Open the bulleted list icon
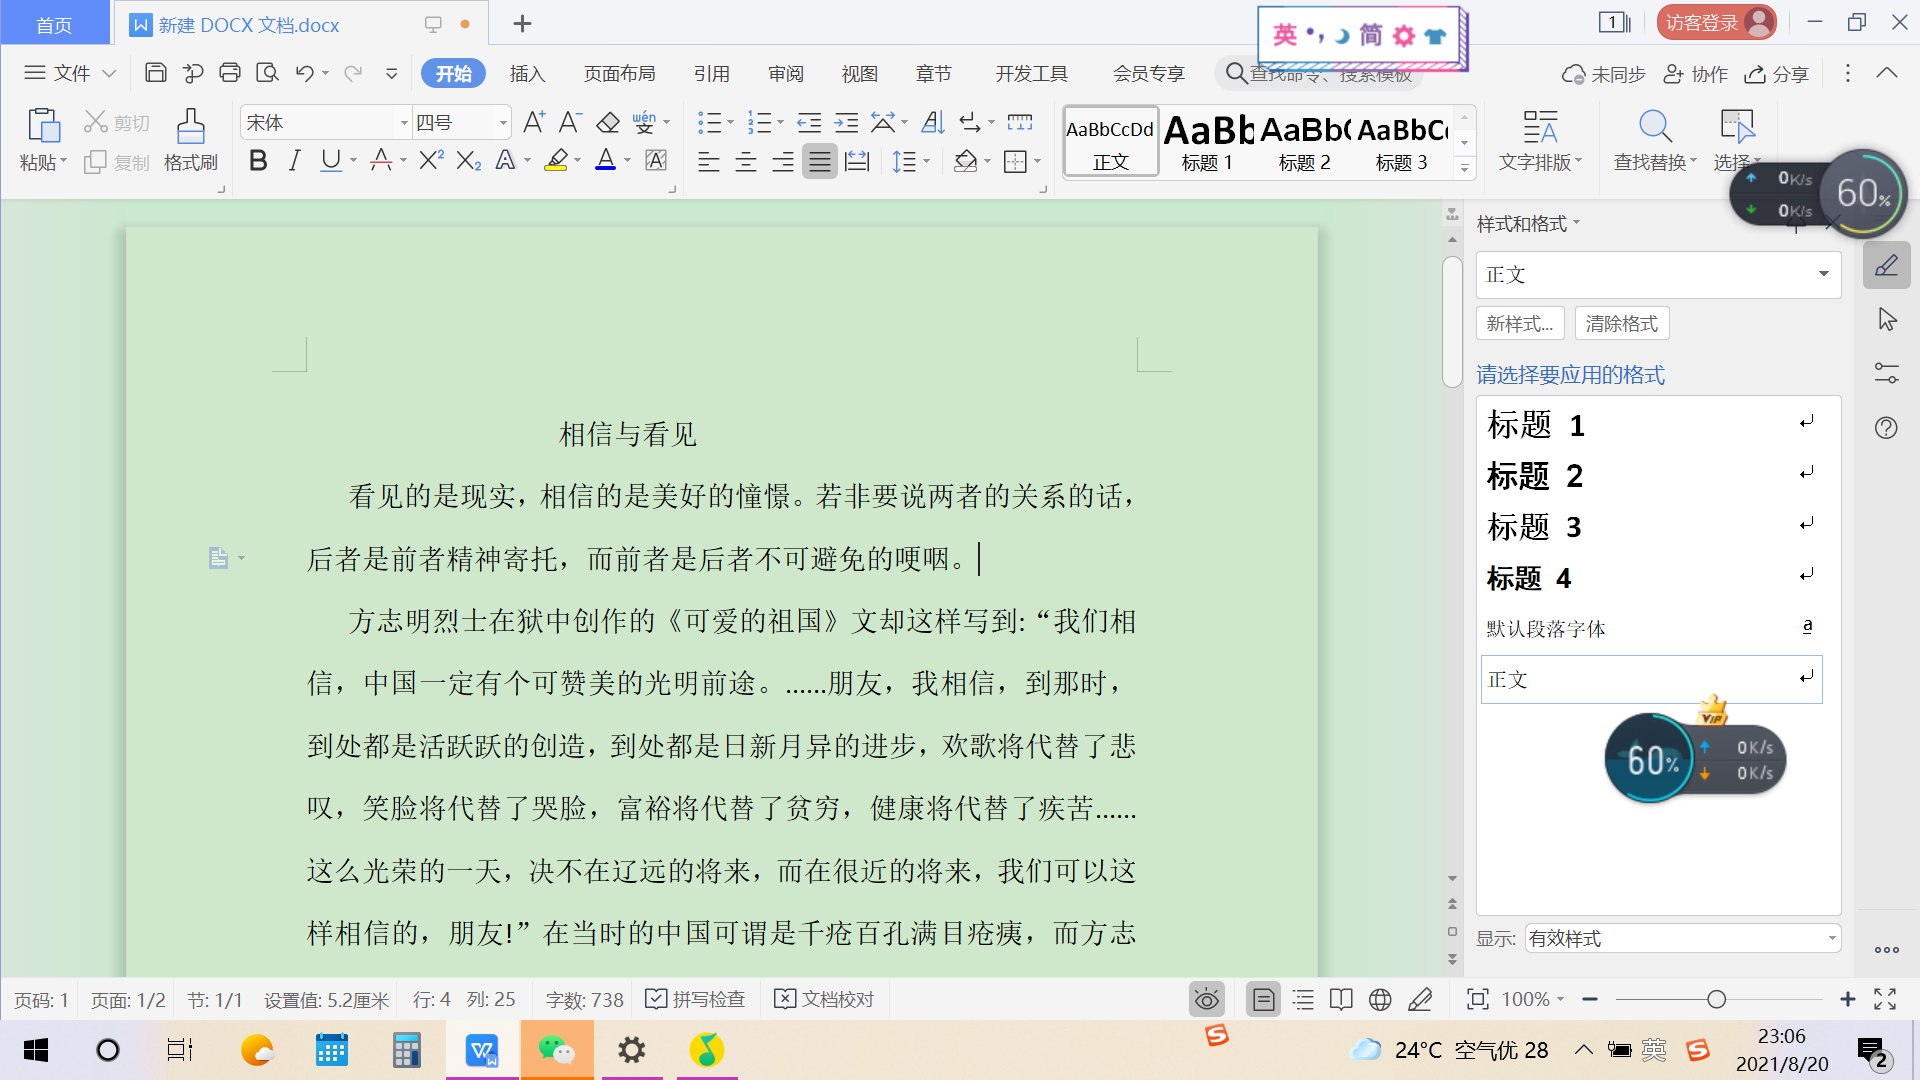This screenshot has height=1080, width=1920. click(x=709, y=123)
